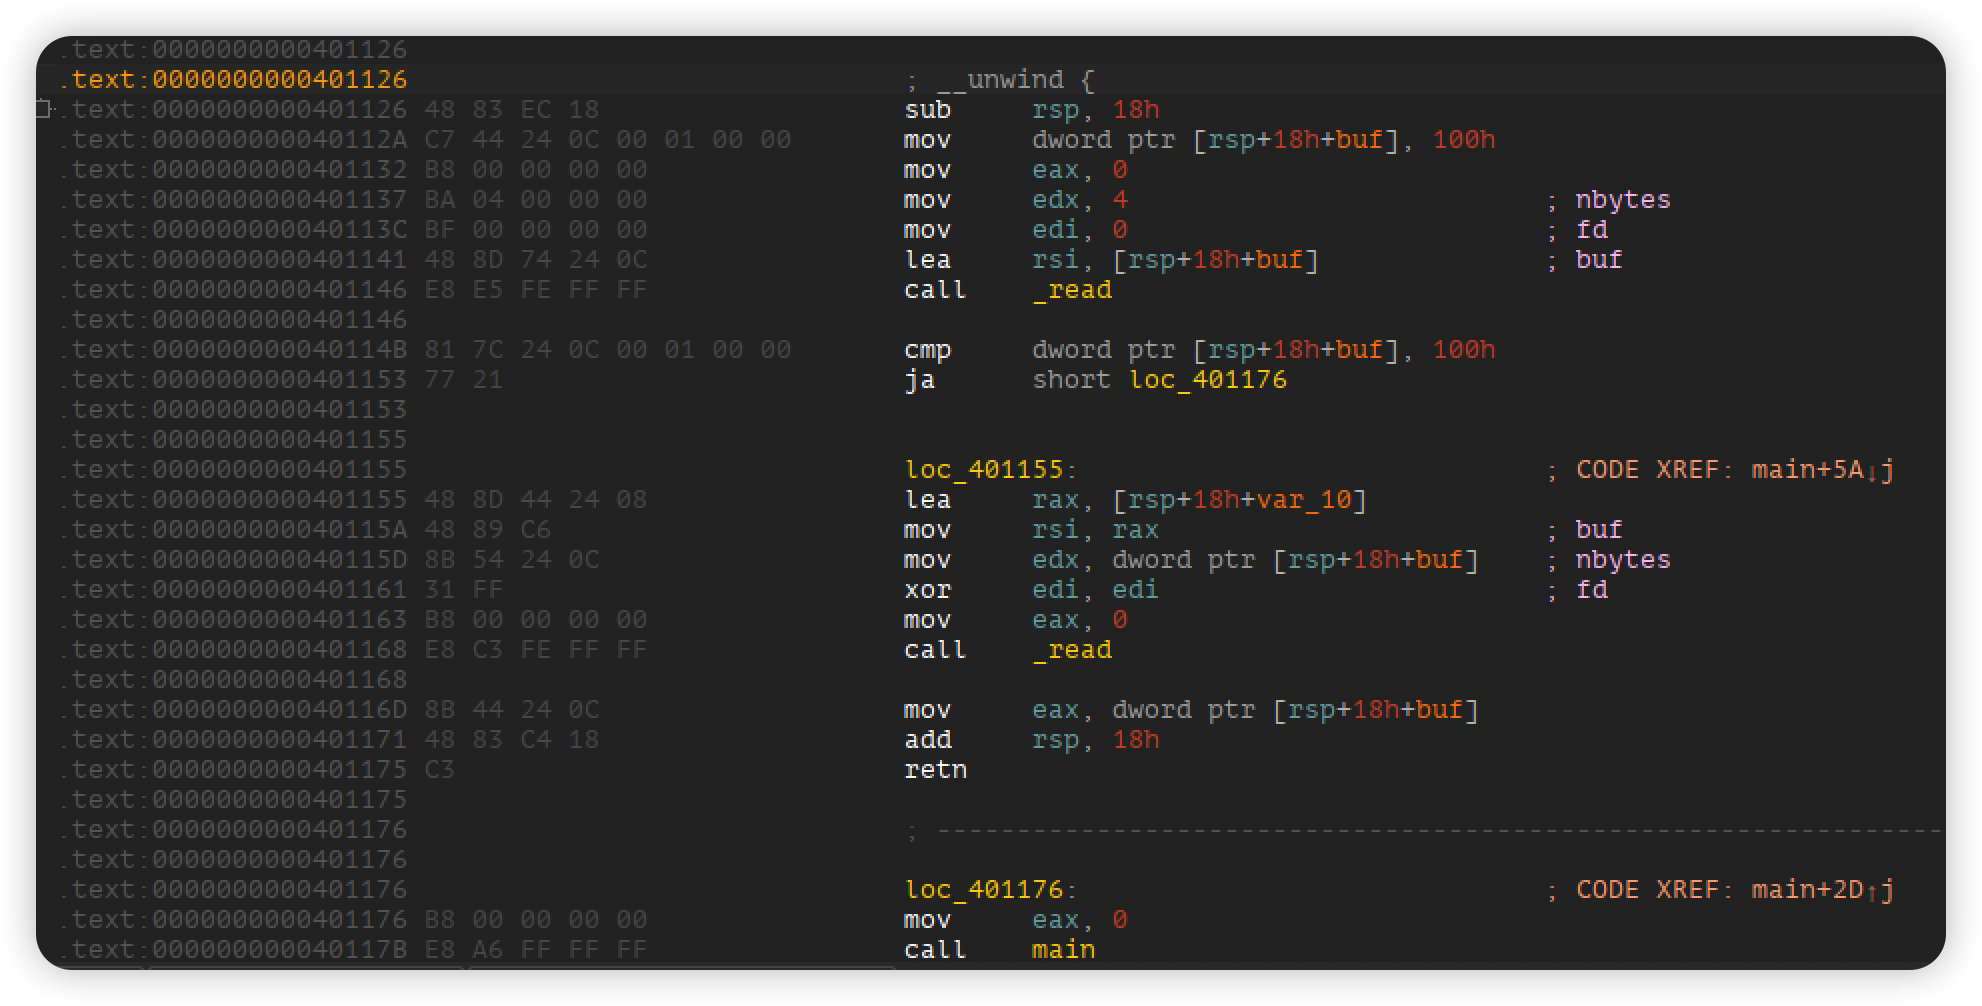This screenshot has height=1006, width=1982.
Task: Click hex bytes '48 8D 44 24 08'
Action: click(536, 499)
